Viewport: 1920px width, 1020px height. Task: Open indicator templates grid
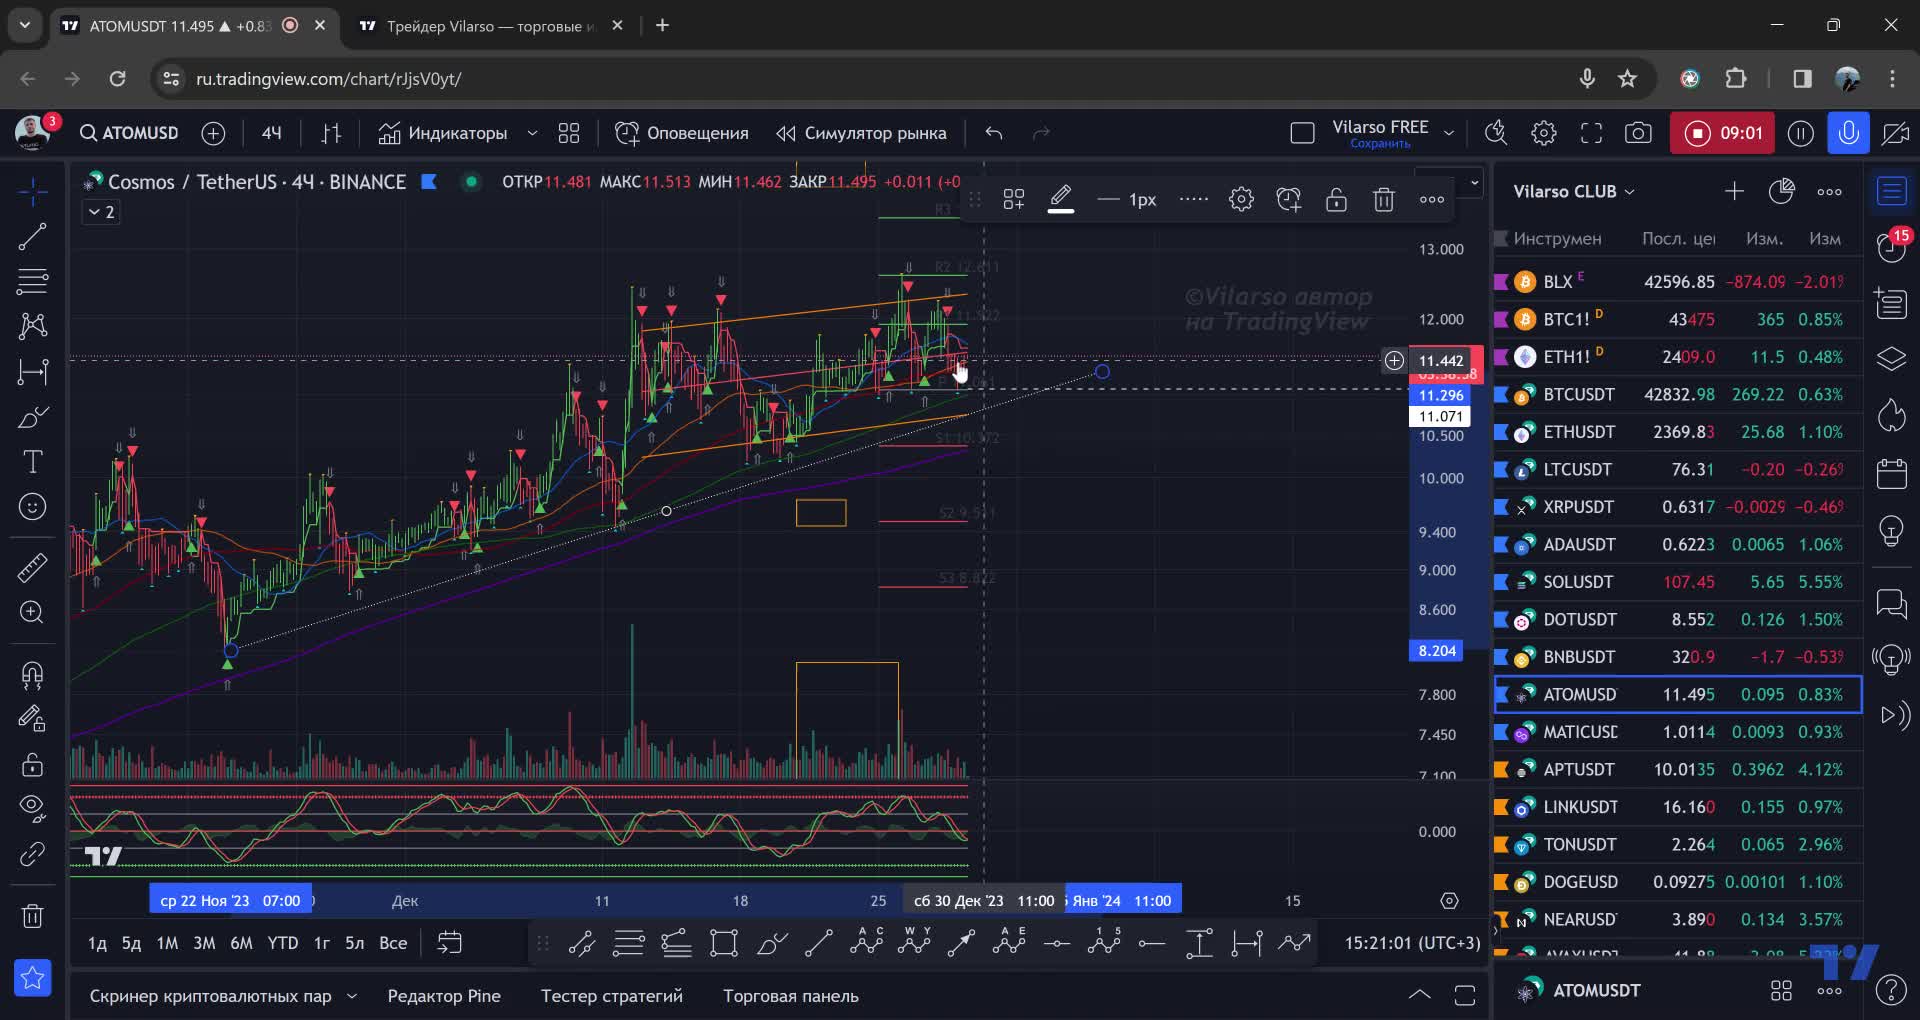tap(569, 133)
